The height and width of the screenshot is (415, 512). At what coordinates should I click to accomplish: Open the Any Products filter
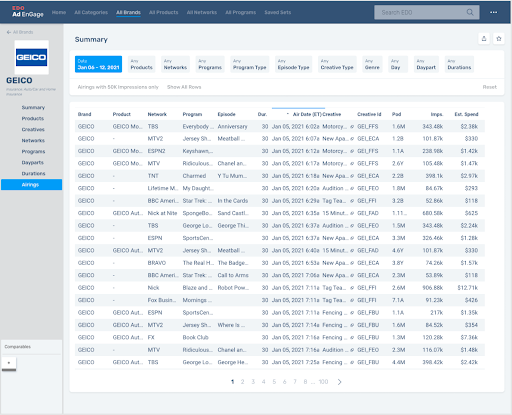click(x=141, y=64)
